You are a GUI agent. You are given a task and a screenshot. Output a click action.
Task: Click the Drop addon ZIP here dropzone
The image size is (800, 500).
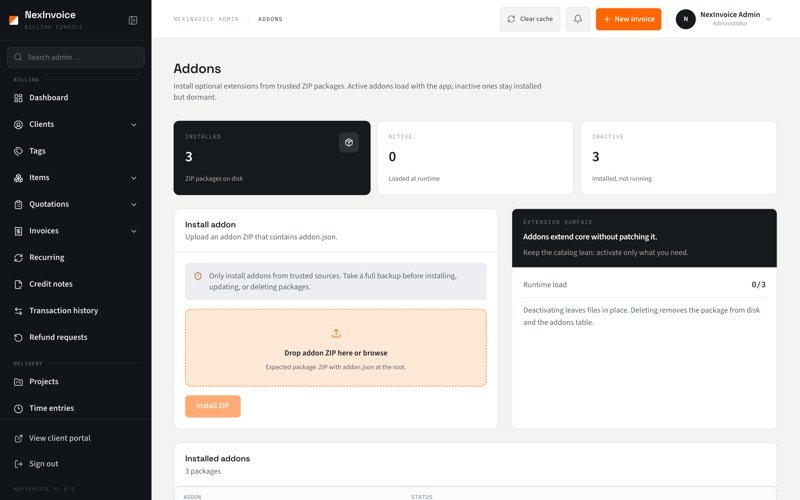336,347
